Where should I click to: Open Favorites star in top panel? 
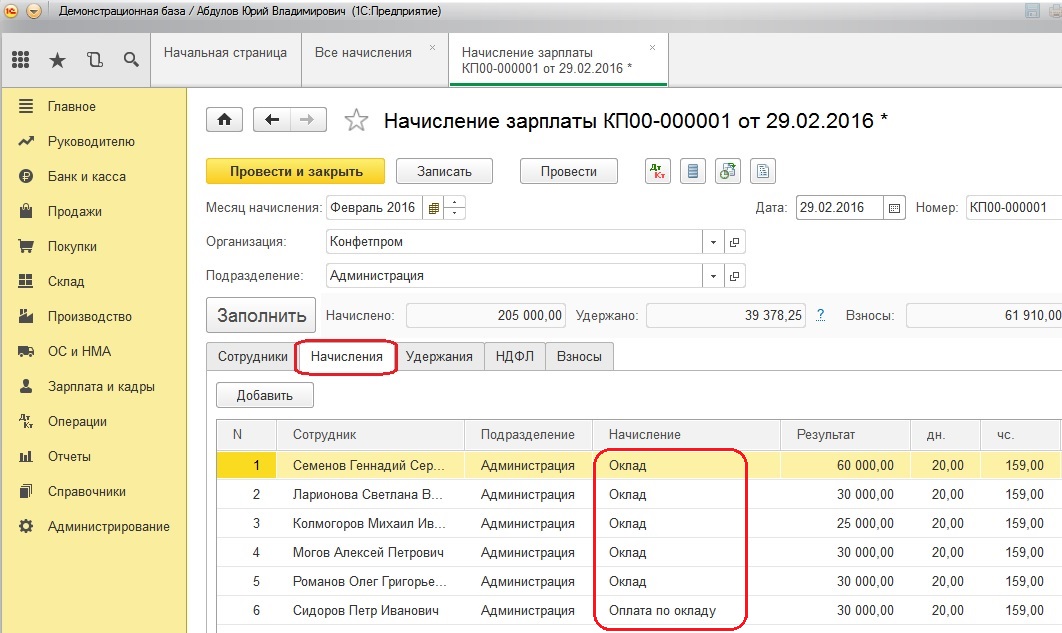[x=58, y=60]
